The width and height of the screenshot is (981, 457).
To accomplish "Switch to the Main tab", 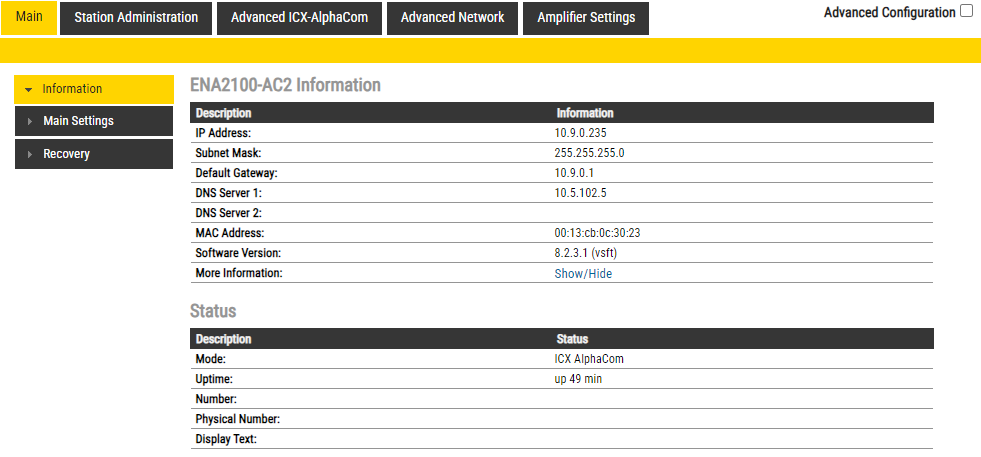I will coord(30,18).
